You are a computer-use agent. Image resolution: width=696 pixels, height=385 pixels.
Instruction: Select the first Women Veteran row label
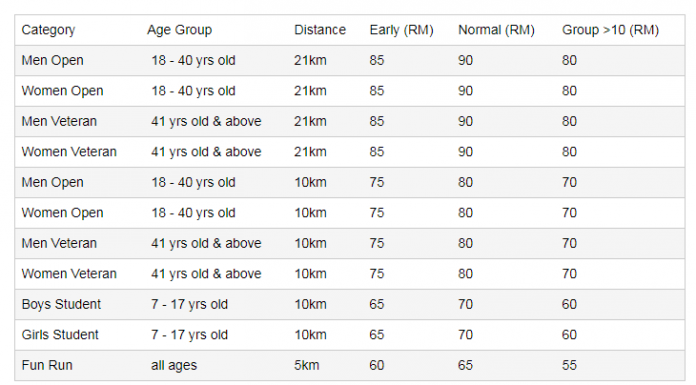click(69, 152)
